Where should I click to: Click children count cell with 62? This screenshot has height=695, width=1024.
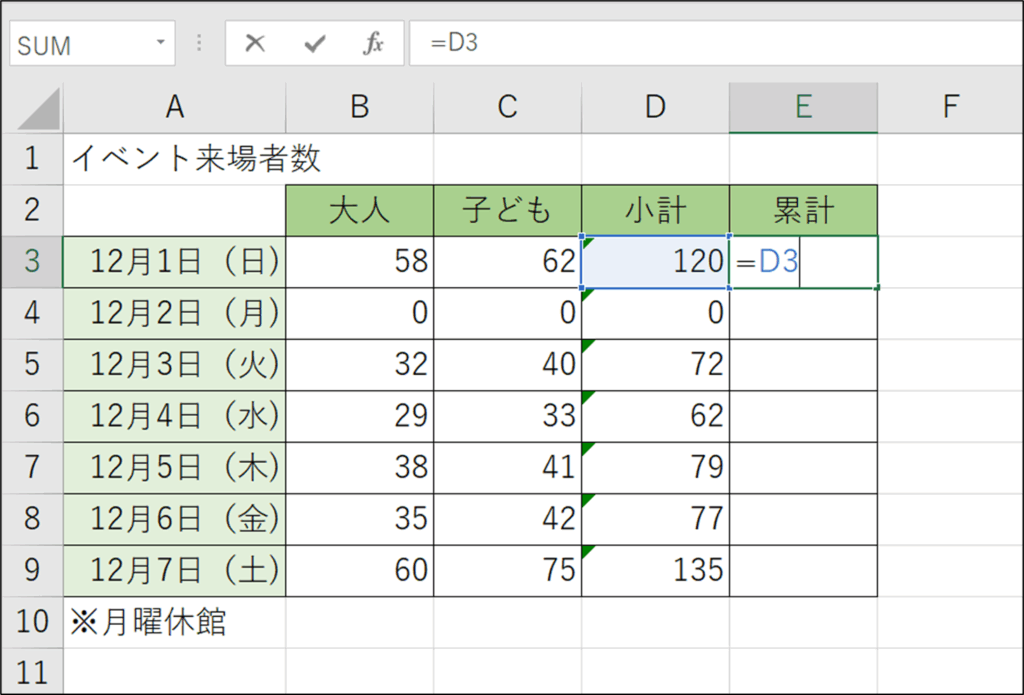pyautogui.click(x=507, y=262)
